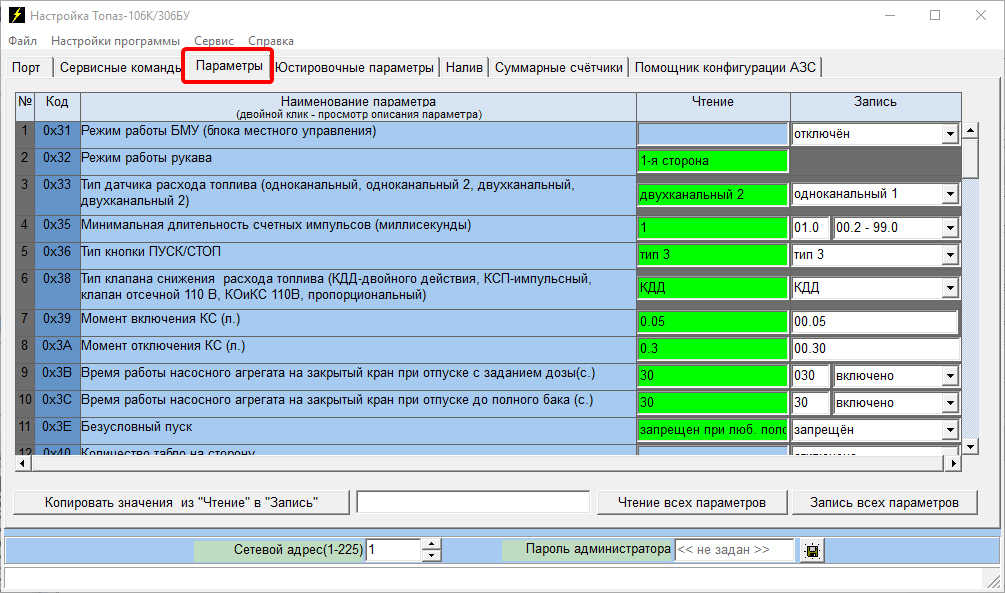Viewport: 1005px width, 593px height.
Task: Expand the ПУСК/СТОП button type dropdown
Action: [x=951, y=255]
